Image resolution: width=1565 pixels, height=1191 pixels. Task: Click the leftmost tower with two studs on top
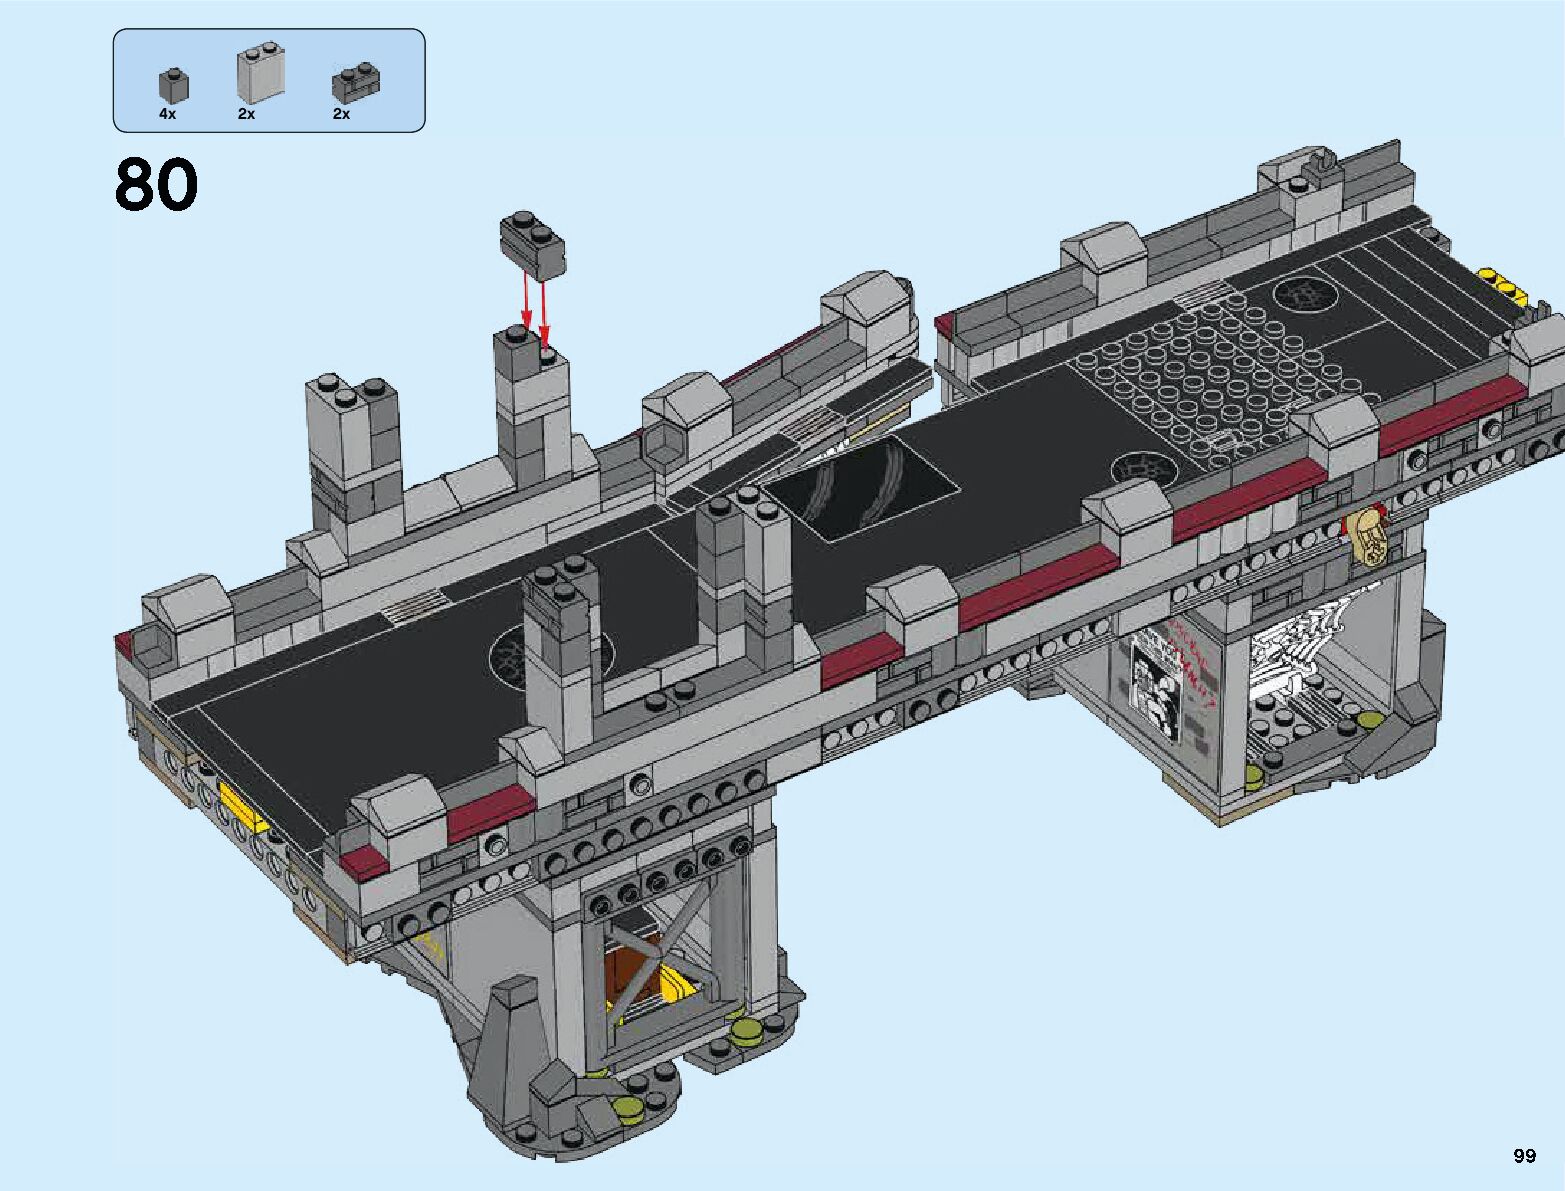coord(352,450)
